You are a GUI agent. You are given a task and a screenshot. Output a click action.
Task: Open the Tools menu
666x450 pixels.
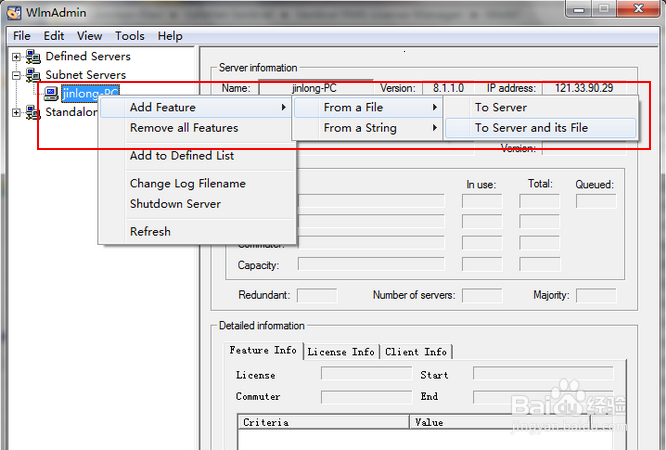[x=130, y=36]
